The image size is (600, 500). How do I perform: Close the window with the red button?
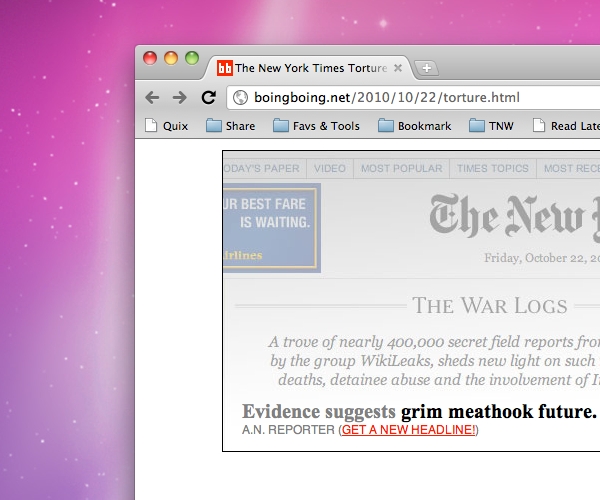pyautogui.click(x=150, y=58)
